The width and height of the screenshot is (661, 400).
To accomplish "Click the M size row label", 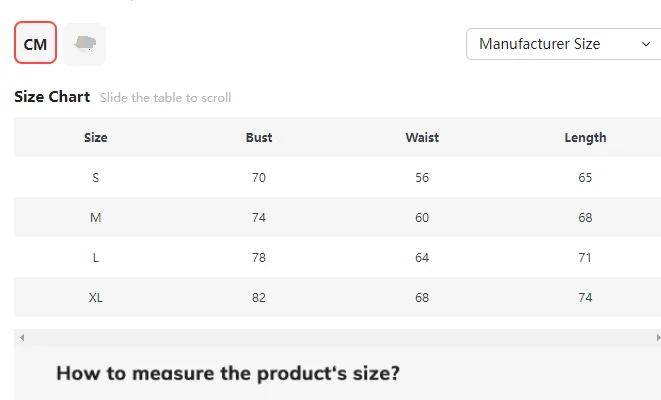I will click(x=96, y=217).
